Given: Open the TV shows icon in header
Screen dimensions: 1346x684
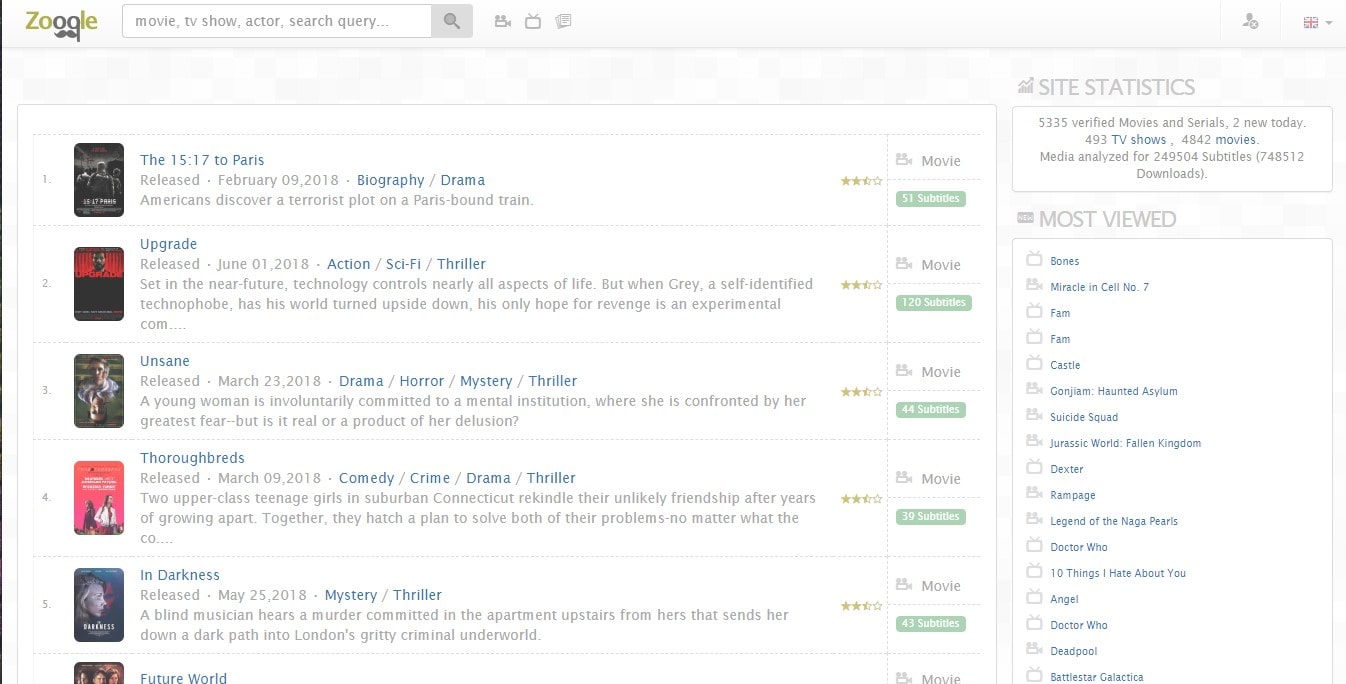Looking at the screenshot, I should tap(533, 21).
